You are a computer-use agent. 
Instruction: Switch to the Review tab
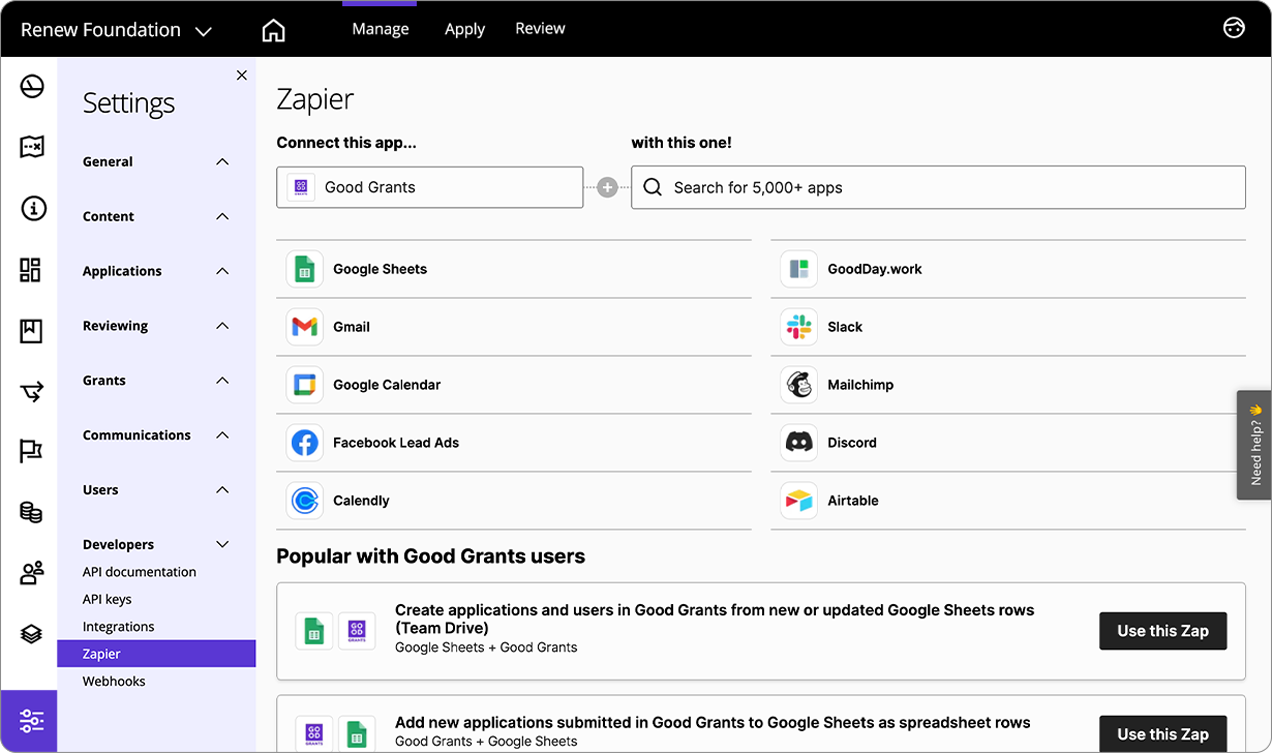(540, 29)
